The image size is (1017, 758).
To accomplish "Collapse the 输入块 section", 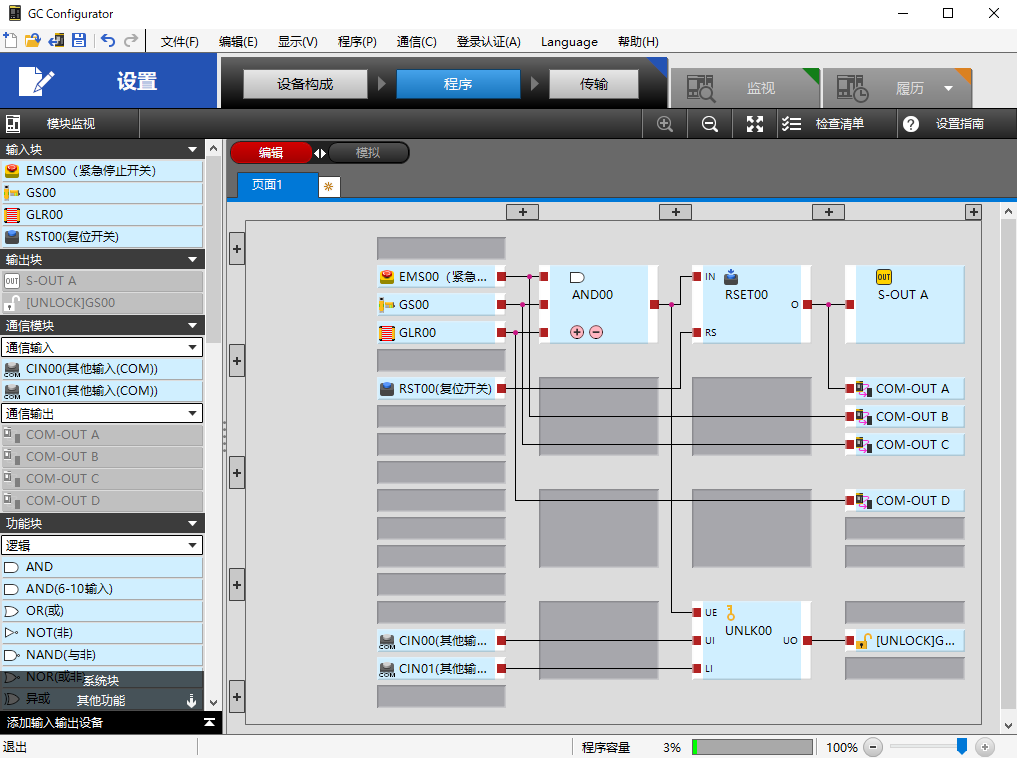I will pyautogui.click(x=192, y=150).
